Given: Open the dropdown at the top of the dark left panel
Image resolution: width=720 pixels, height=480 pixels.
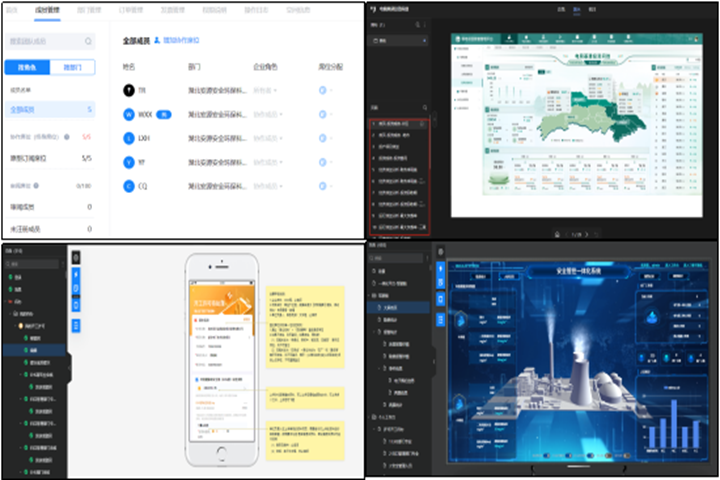Looking at the screenshot, I should 398,40.
